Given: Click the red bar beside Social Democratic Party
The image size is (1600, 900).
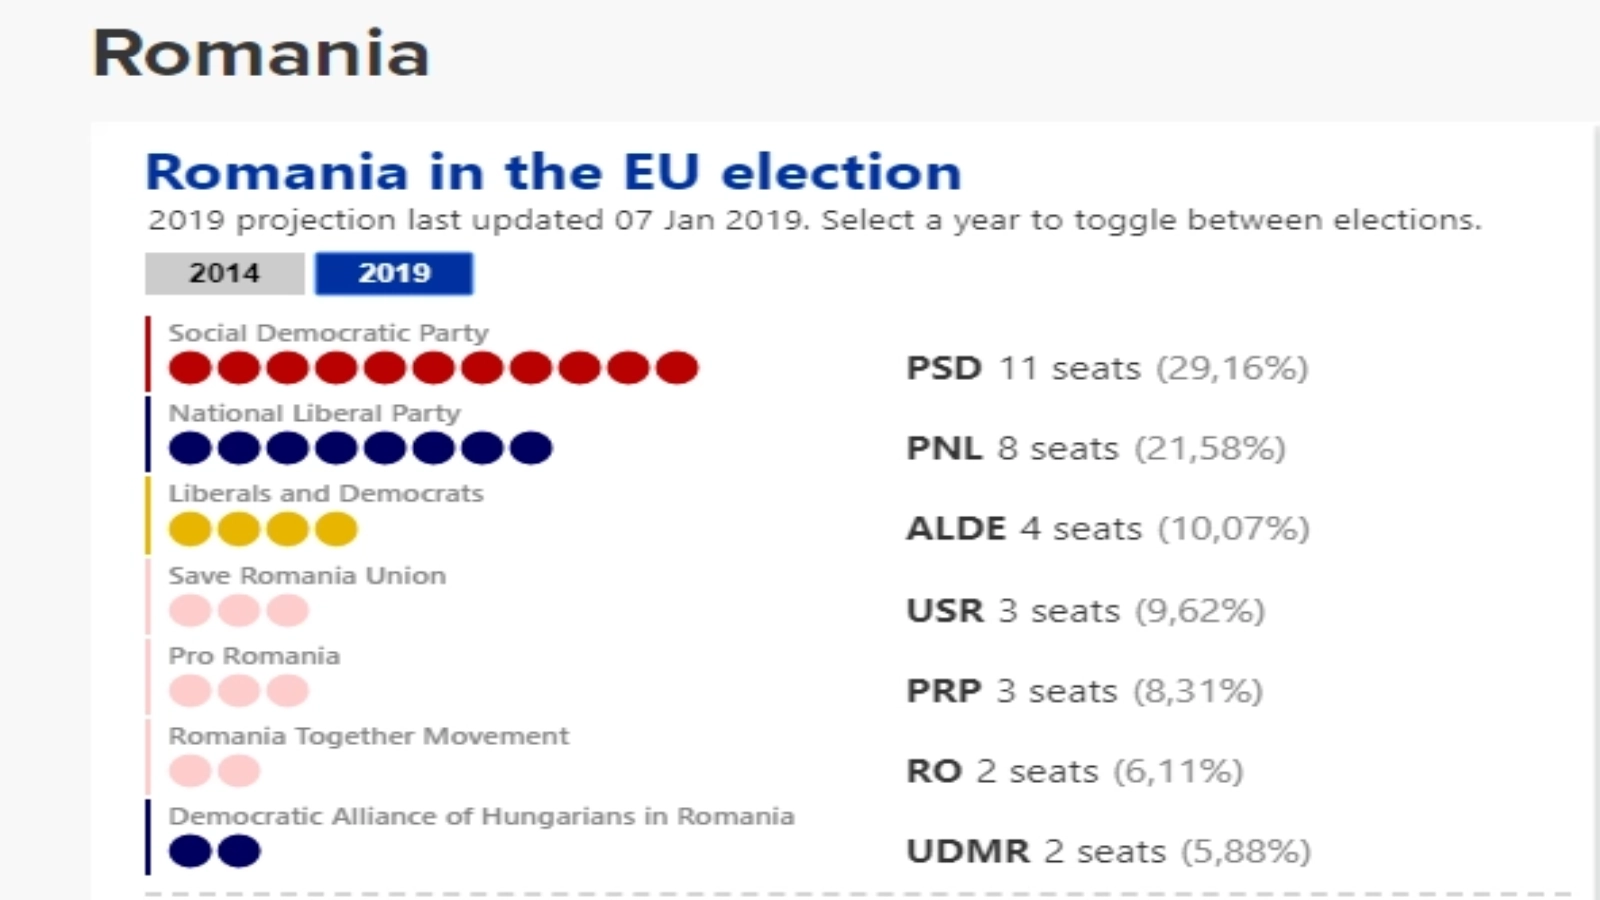Looking at the screenshot, I should [x=148, y=354].
